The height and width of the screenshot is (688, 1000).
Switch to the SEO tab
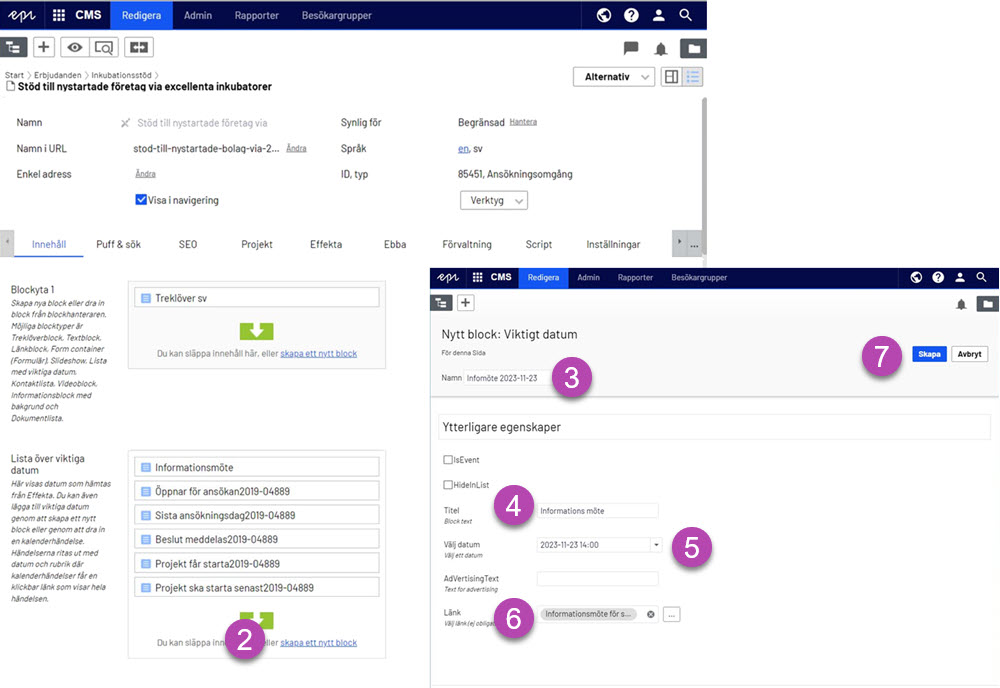click(x=188, y=244)
